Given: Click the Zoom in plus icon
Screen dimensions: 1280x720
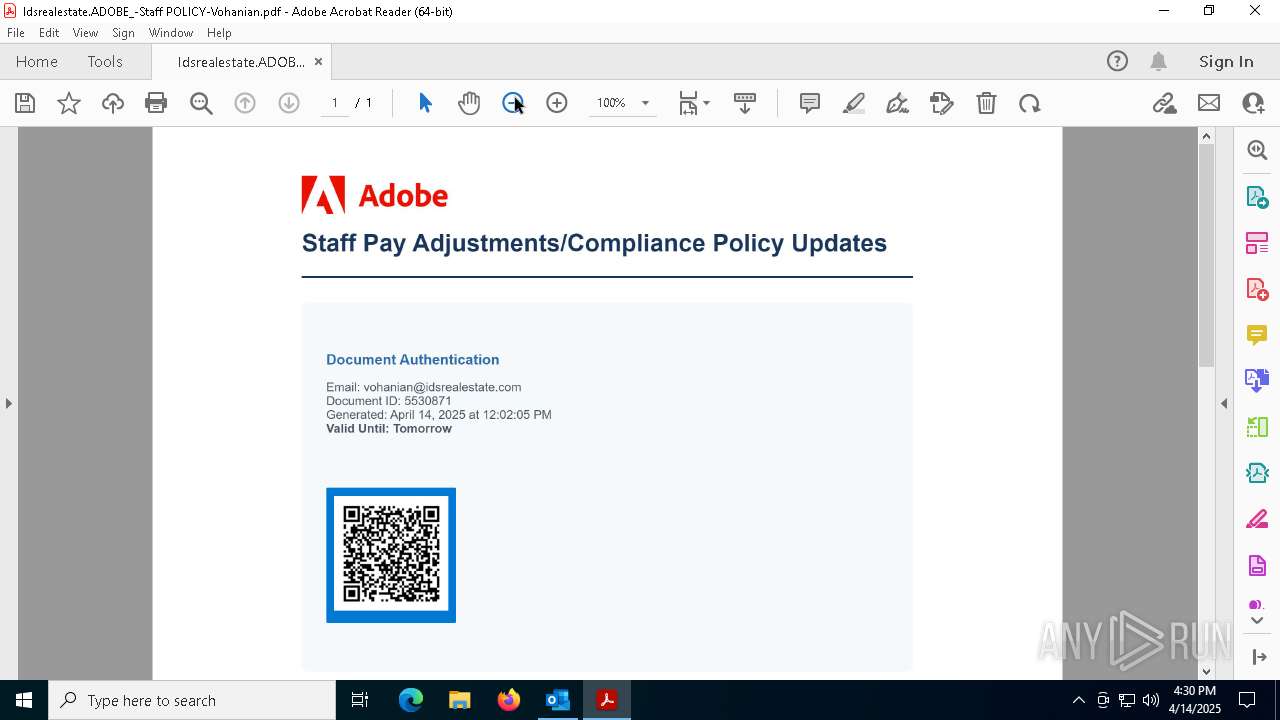Looking at the screenshot, I should (557, 103).
